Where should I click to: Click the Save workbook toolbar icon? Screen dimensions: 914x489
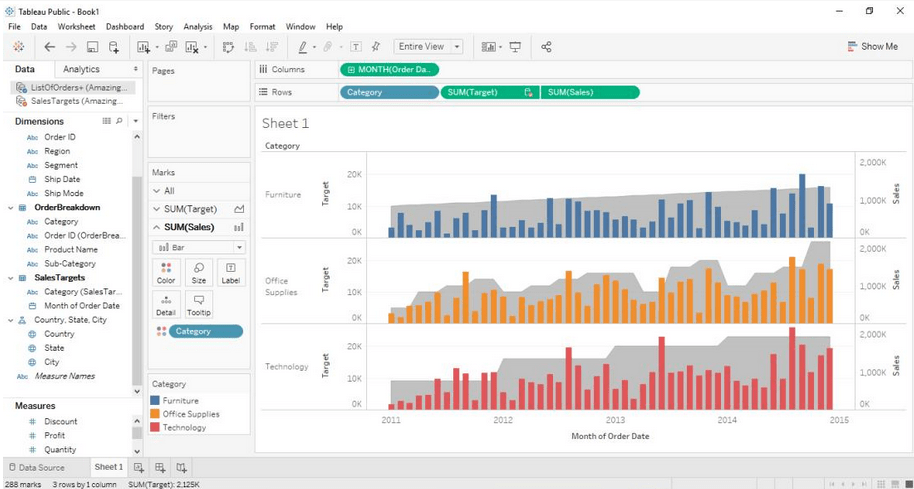tap(92, 47)
